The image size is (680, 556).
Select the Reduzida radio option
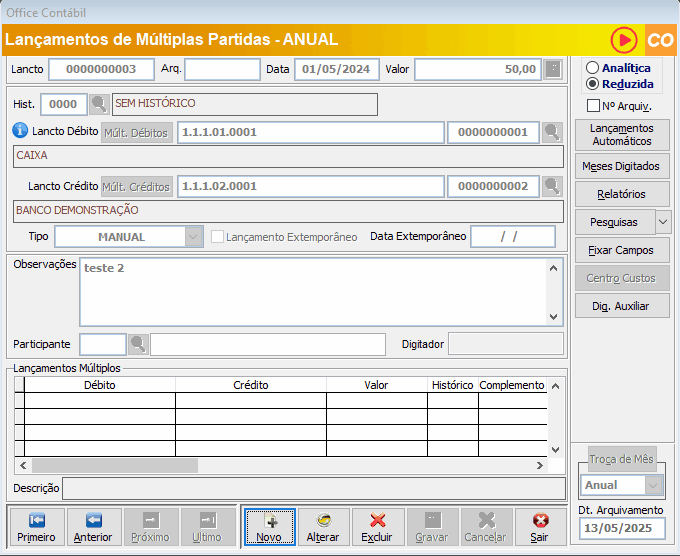[593, 84]
